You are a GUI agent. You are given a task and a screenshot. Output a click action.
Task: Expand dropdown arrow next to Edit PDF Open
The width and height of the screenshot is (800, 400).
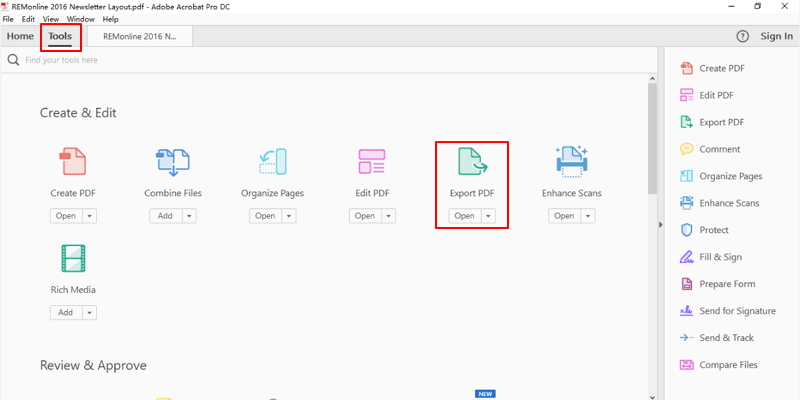click(x=389, y=216)
